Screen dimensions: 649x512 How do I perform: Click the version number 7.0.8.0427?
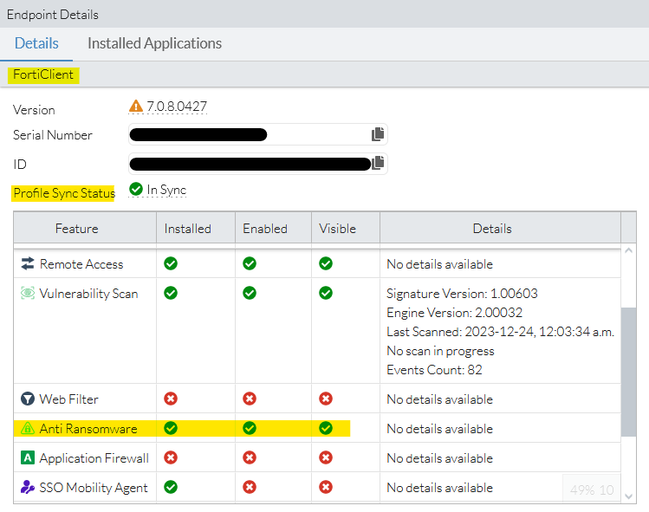point(178,106)
